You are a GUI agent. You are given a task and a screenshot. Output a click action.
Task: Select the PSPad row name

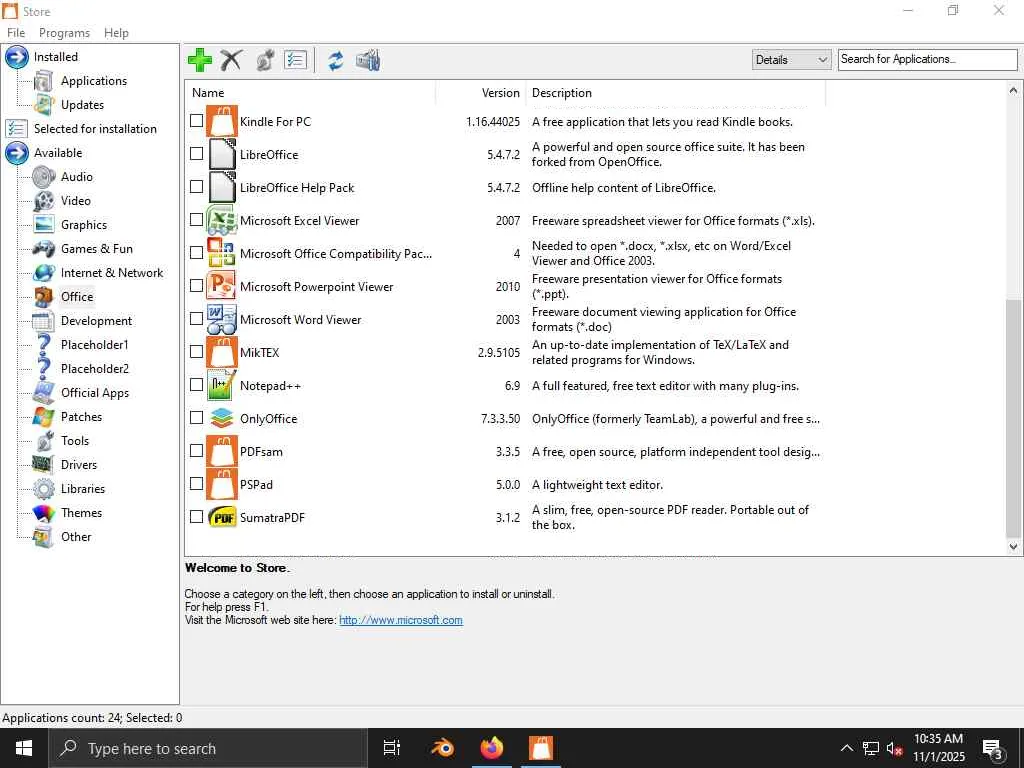pyautogui.click(x=256, y=485)
